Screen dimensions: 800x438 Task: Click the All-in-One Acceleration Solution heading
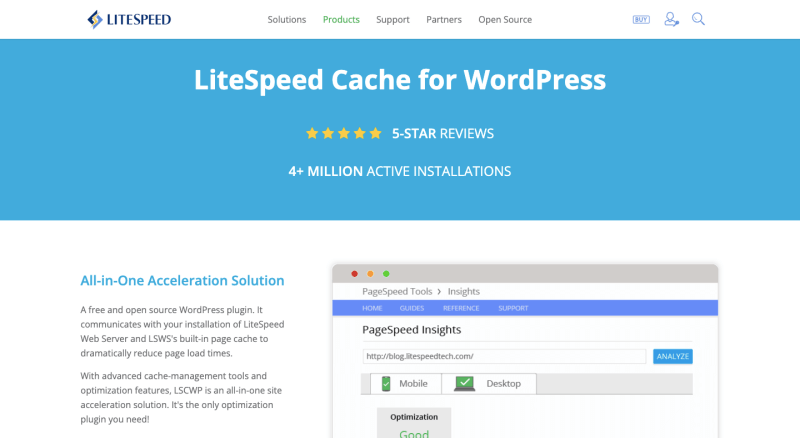click(x=182, y=280)
